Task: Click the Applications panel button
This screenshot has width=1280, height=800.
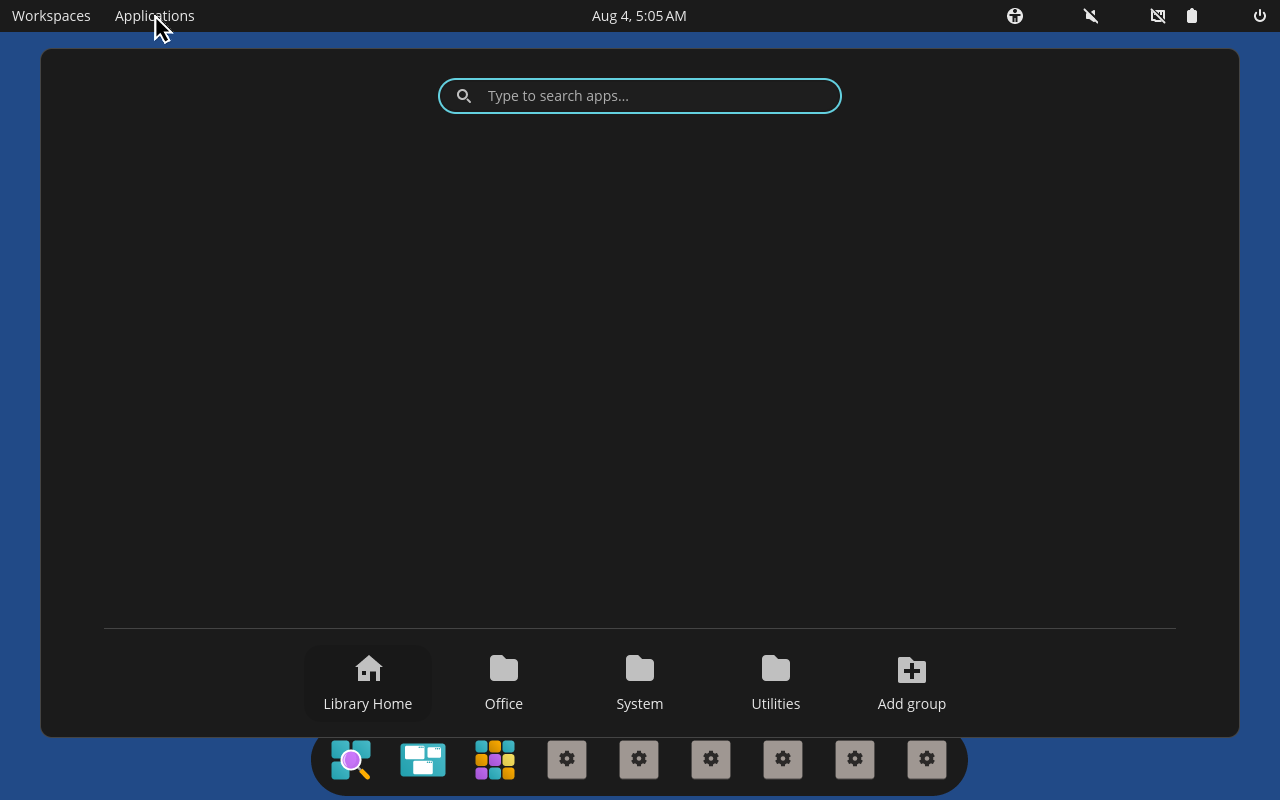Action: (155, 16)
